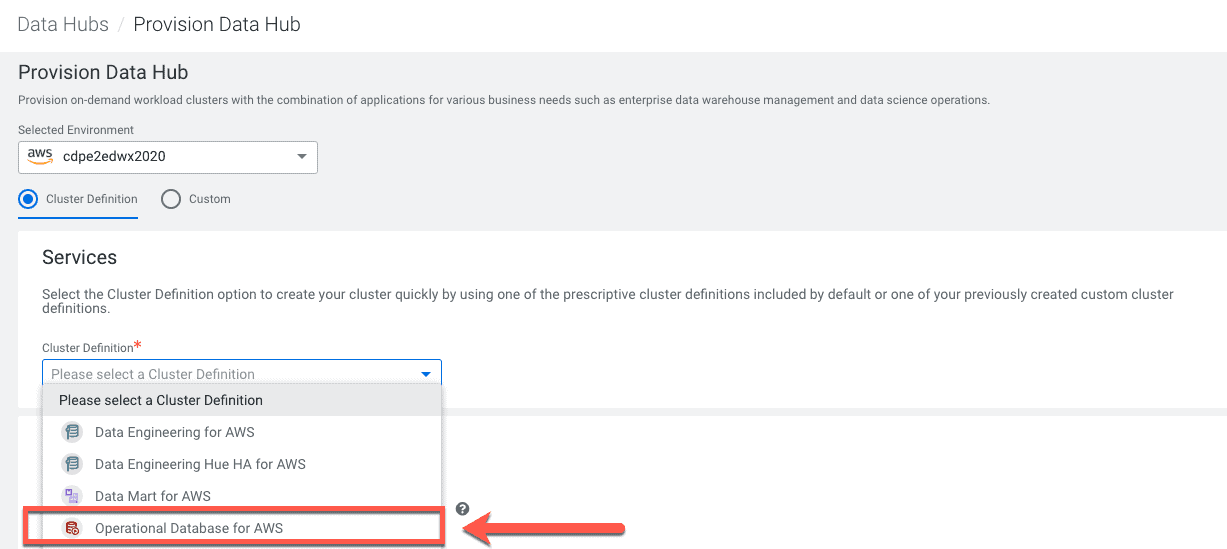This screenshot has height=549, width=1227.
Task: Click the environment dropdown caret arrow
Action: point(302,157)
